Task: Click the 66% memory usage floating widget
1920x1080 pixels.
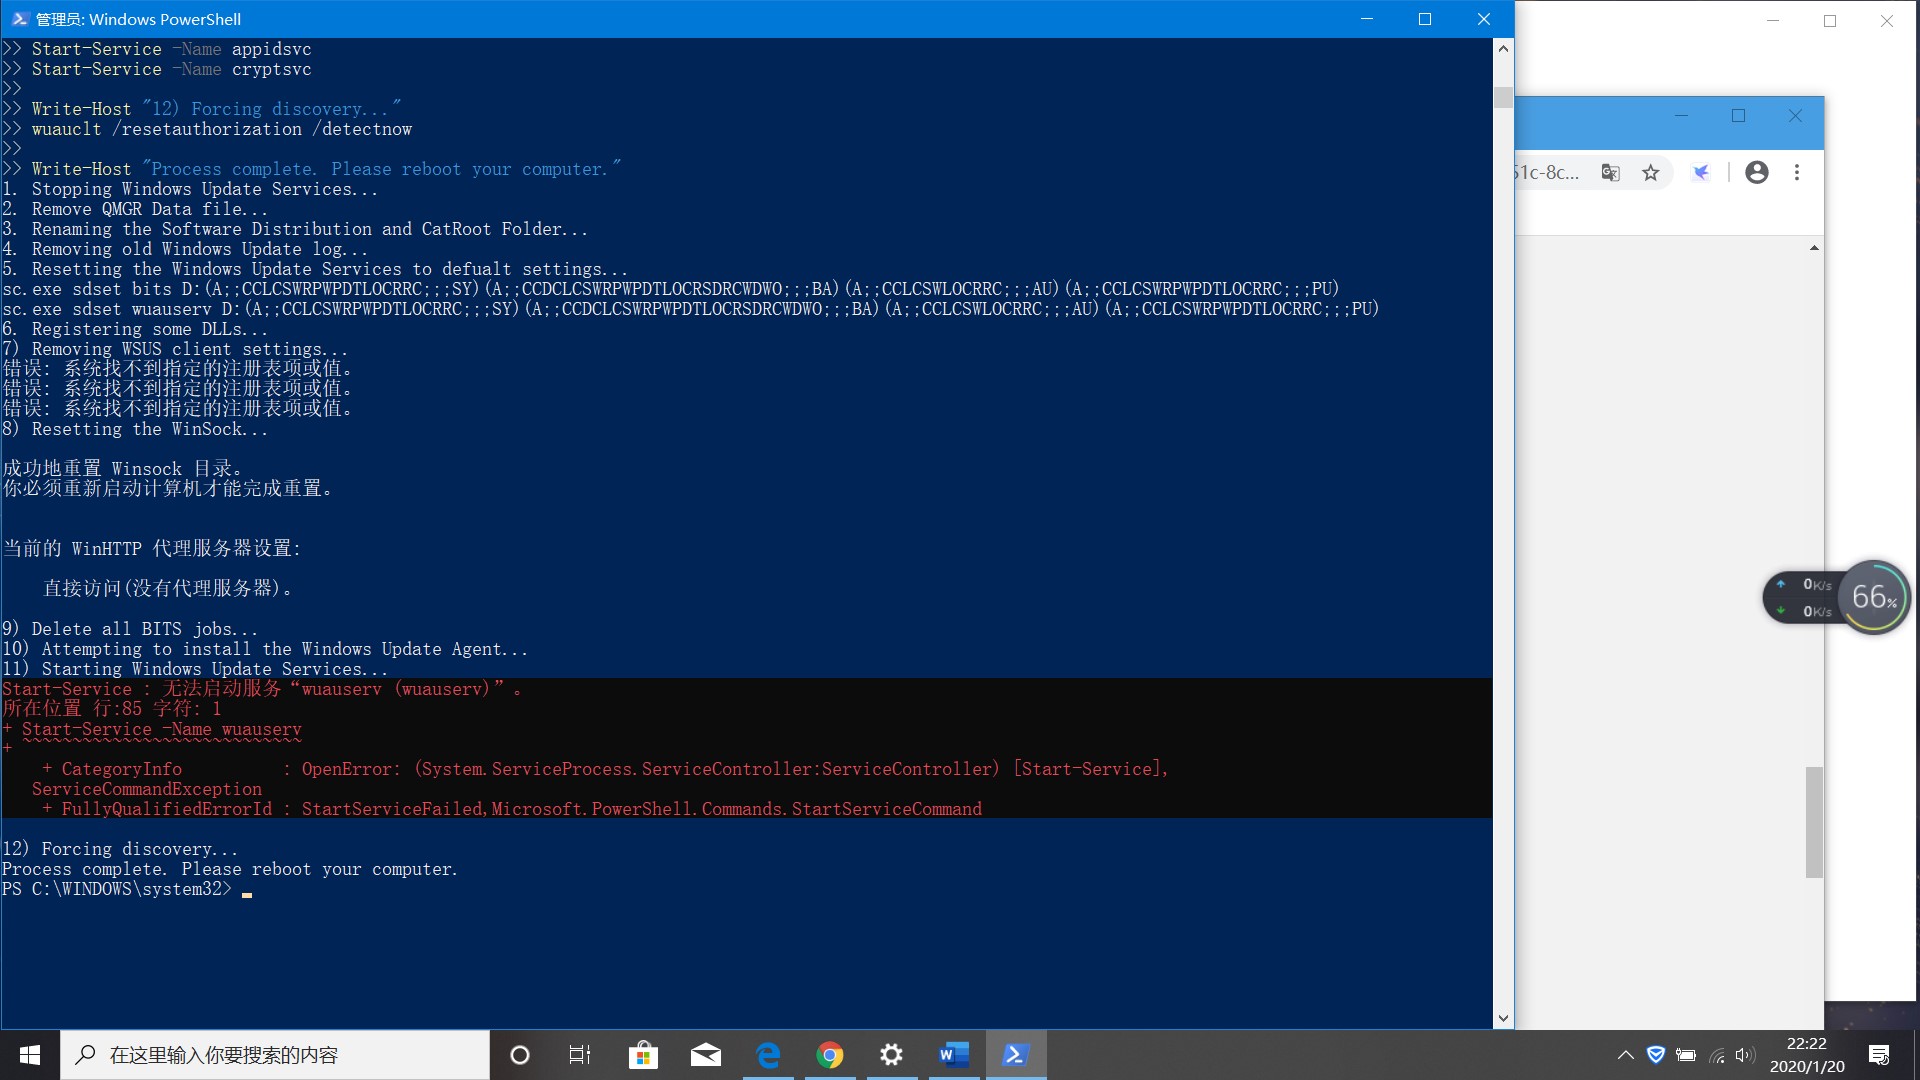Action: 1874,597
